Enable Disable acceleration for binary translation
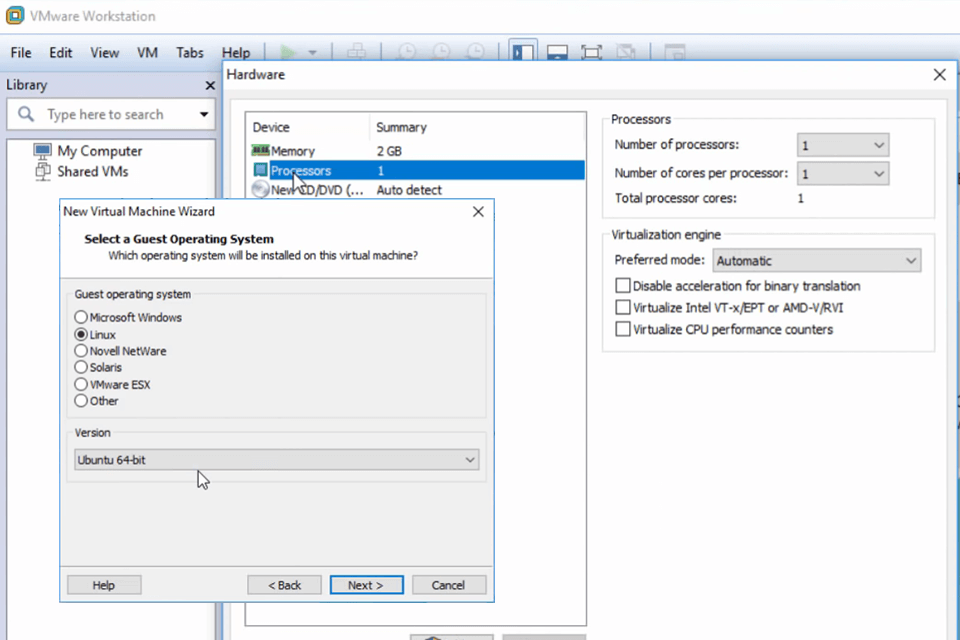Screen dimensions: 960x640 [x=623, y=286]
